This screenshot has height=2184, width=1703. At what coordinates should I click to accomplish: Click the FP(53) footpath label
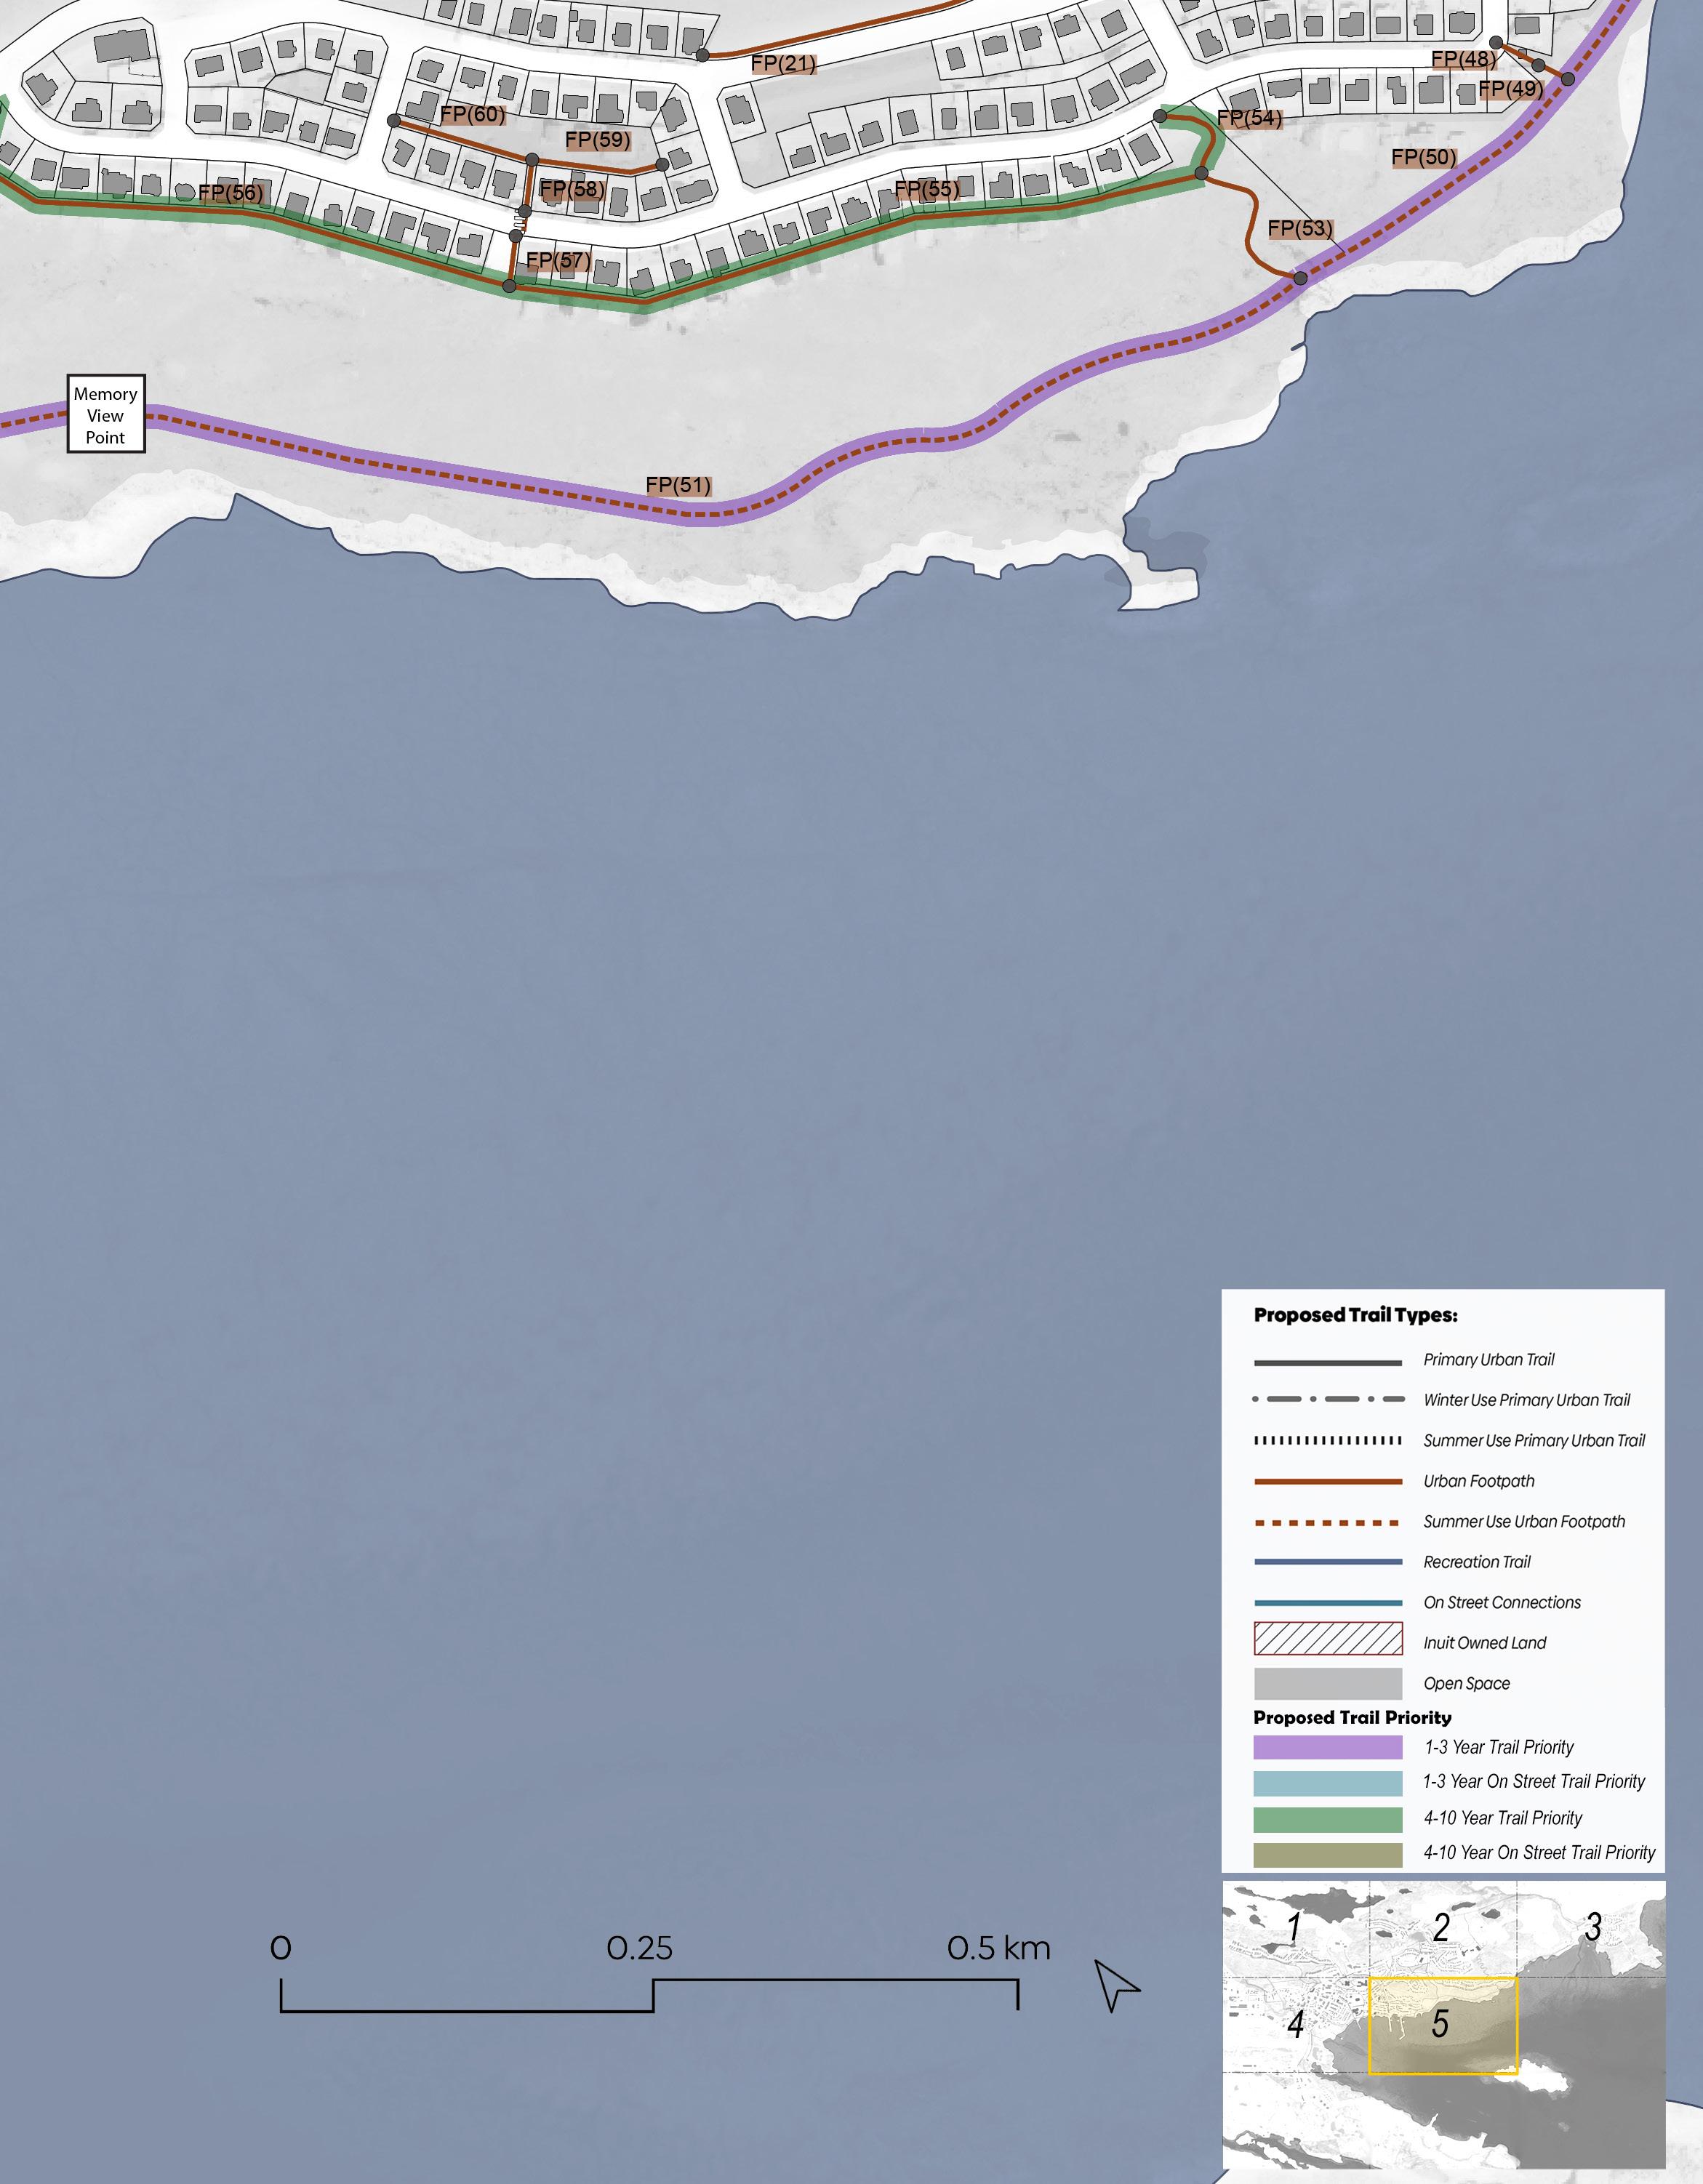click(1300, 228)
